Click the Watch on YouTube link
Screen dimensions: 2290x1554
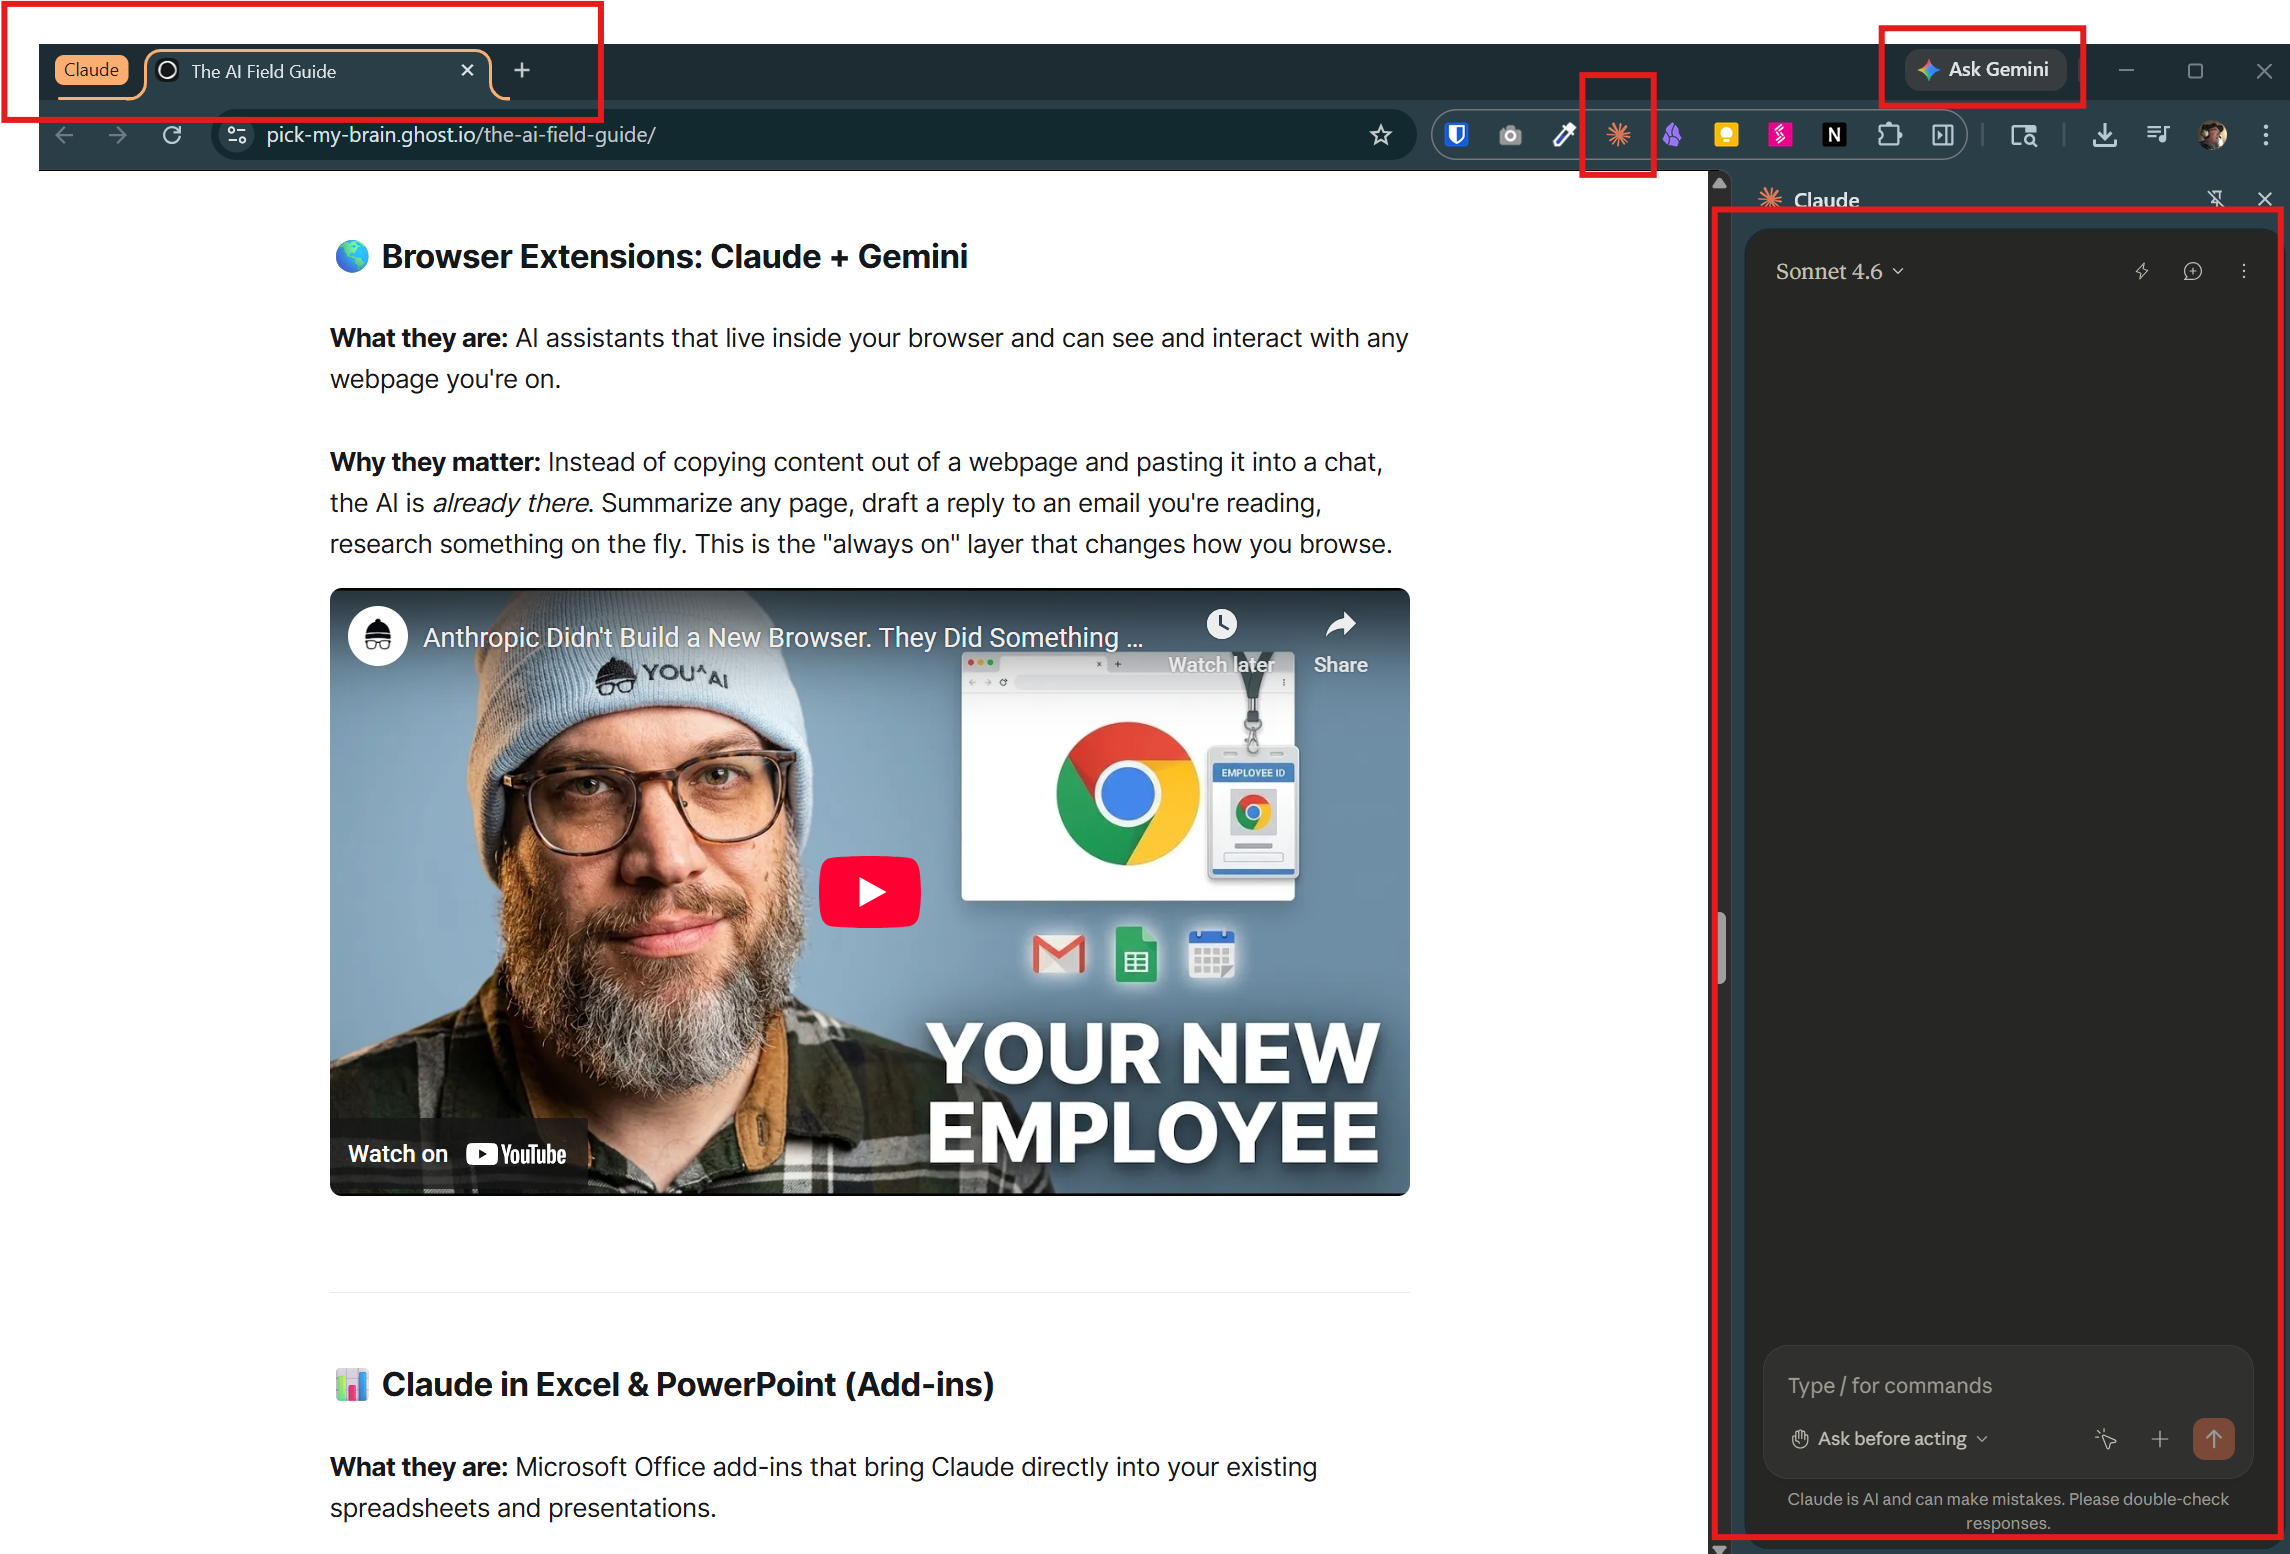pos(457,1153)
